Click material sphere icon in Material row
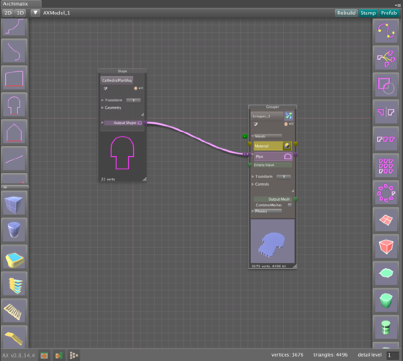The width and height of the screenshot is (403, 361). 287,146
